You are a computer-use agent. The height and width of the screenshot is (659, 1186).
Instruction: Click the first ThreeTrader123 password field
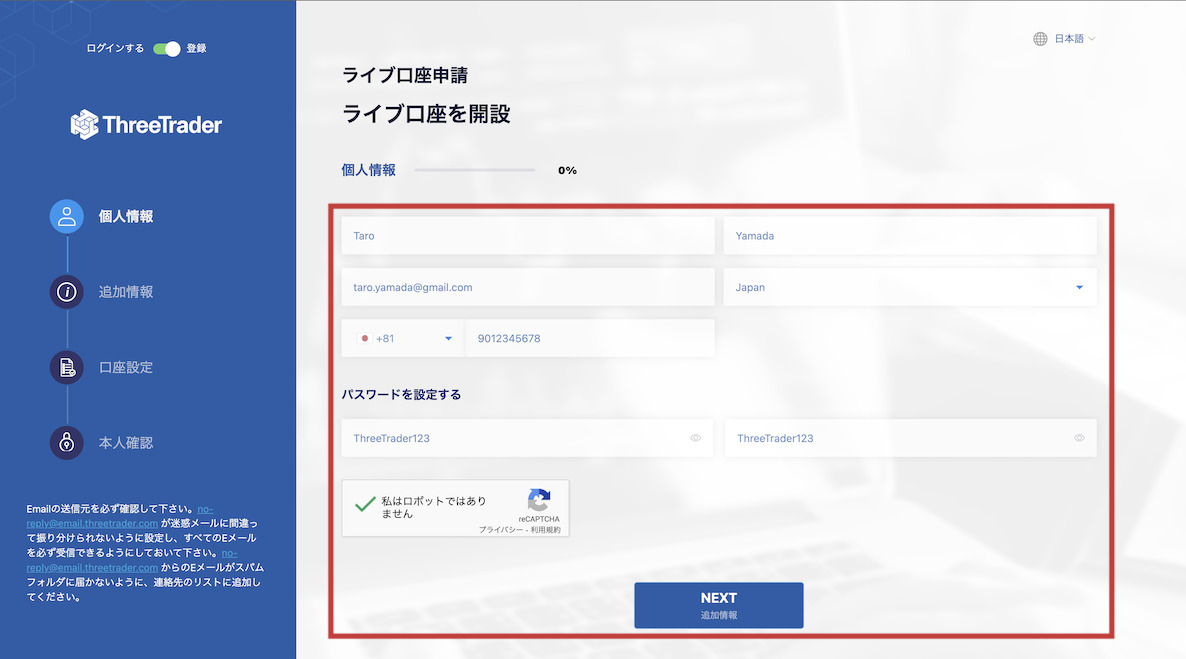527,438
